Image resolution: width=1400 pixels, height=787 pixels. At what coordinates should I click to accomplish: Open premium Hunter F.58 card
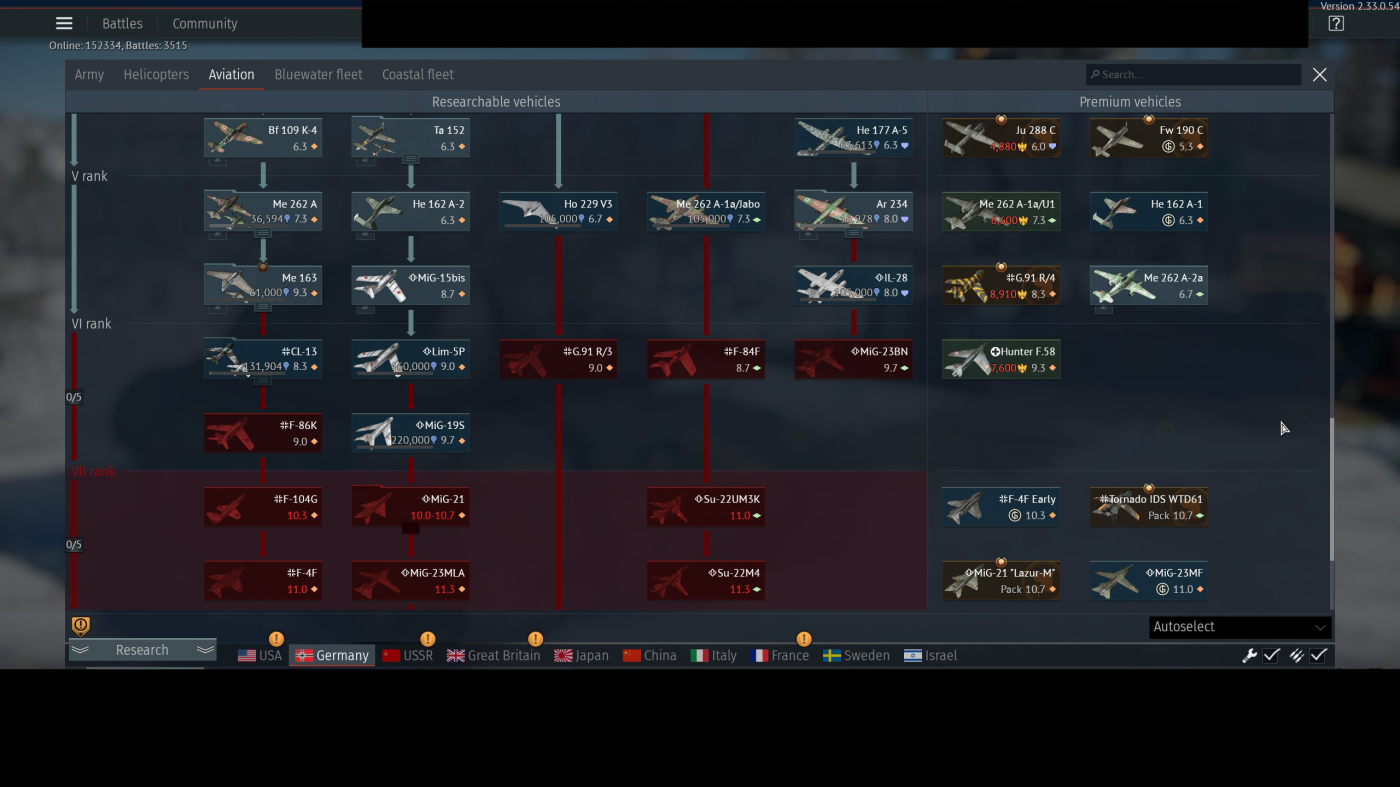[1001, 360]
